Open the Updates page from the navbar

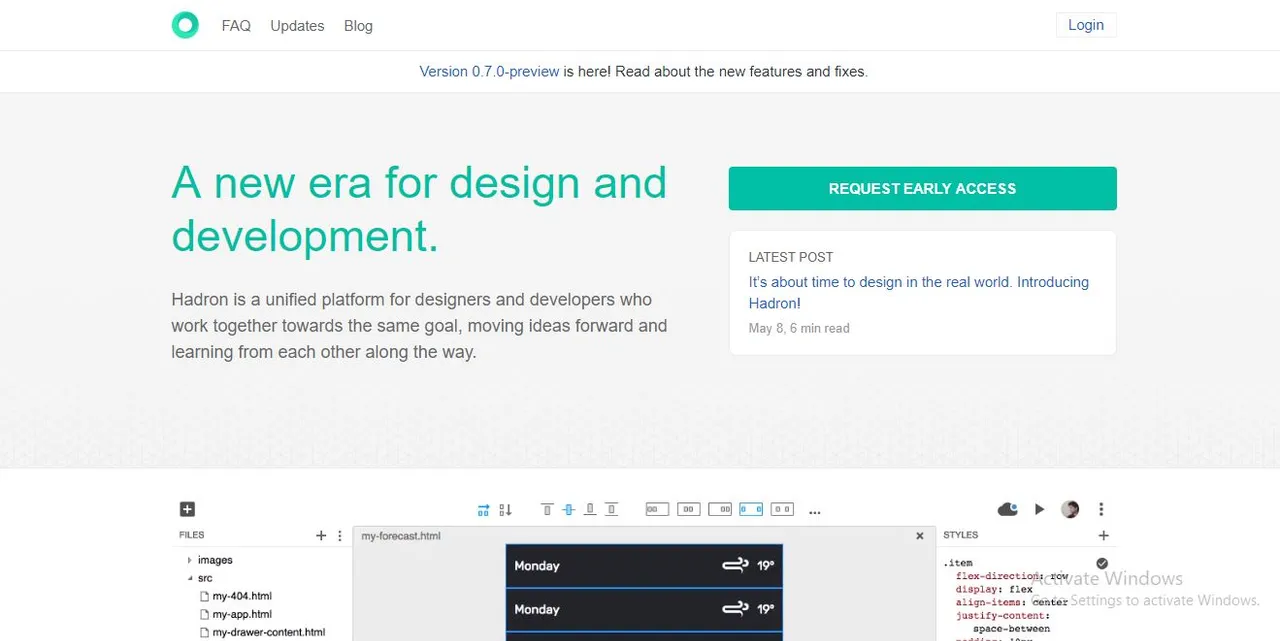(x=297, y=25)
